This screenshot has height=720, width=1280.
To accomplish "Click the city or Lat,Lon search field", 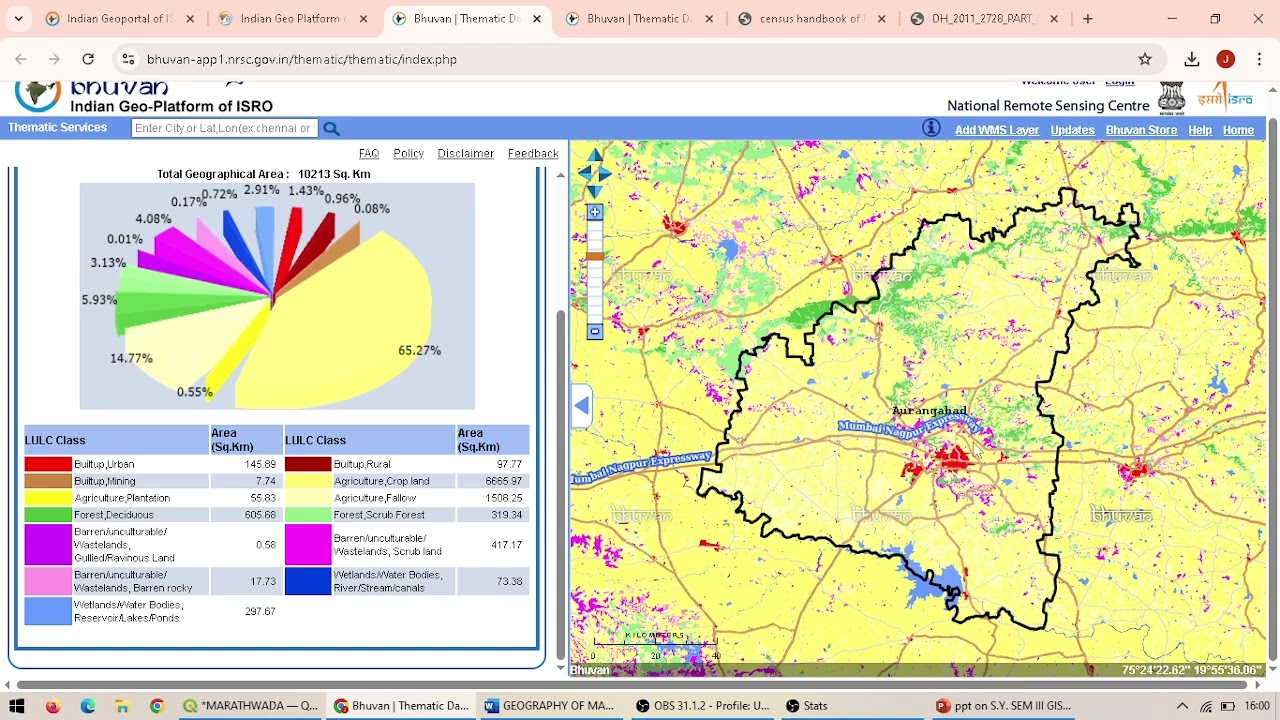I will (225, 128).
